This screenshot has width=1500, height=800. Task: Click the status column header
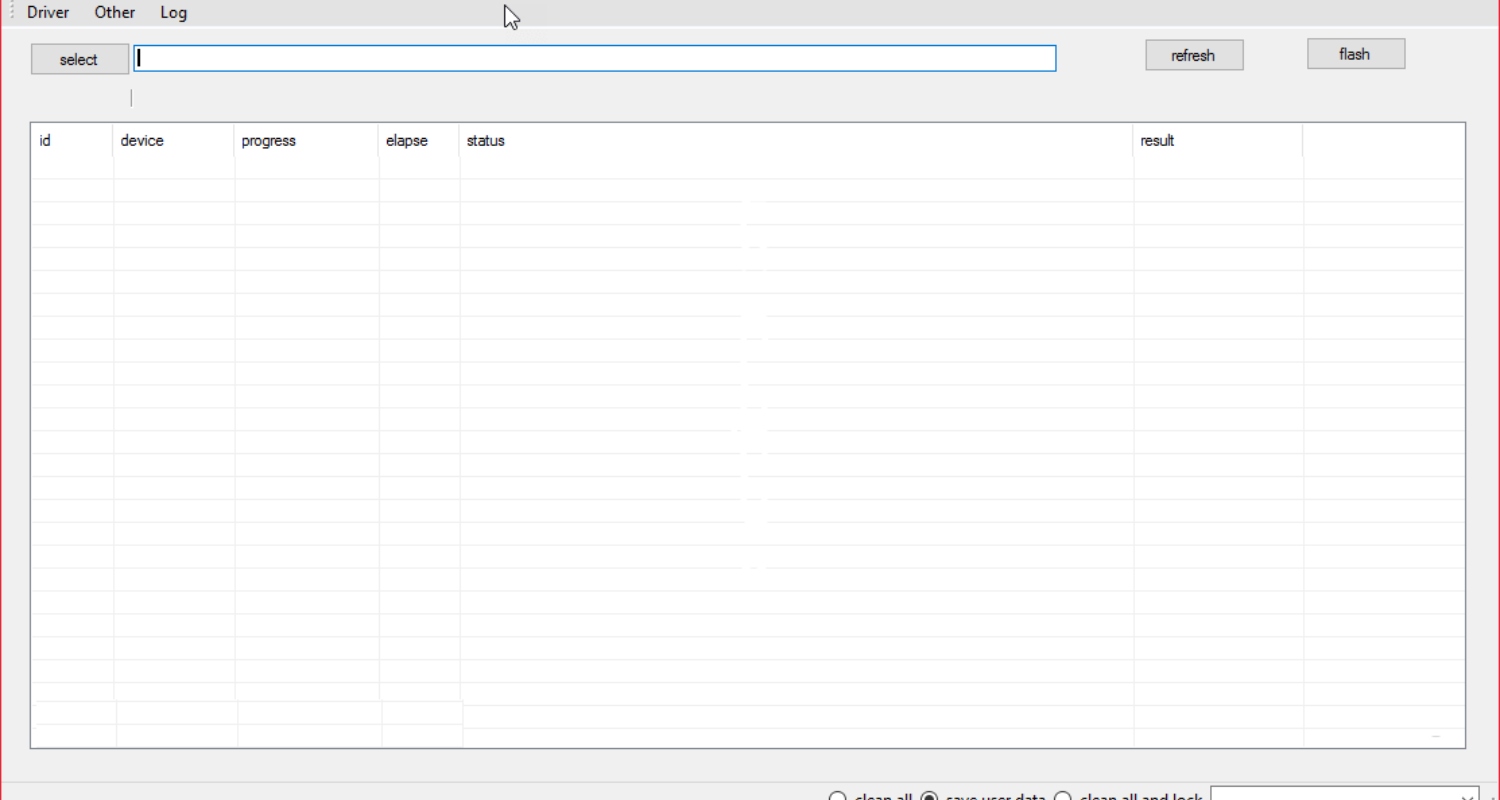pos(796,140)
